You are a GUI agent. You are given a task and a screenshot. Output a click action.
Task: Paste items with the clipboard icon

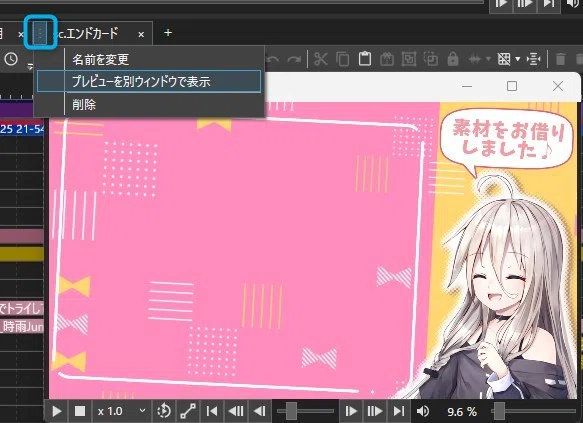(365, 59)
